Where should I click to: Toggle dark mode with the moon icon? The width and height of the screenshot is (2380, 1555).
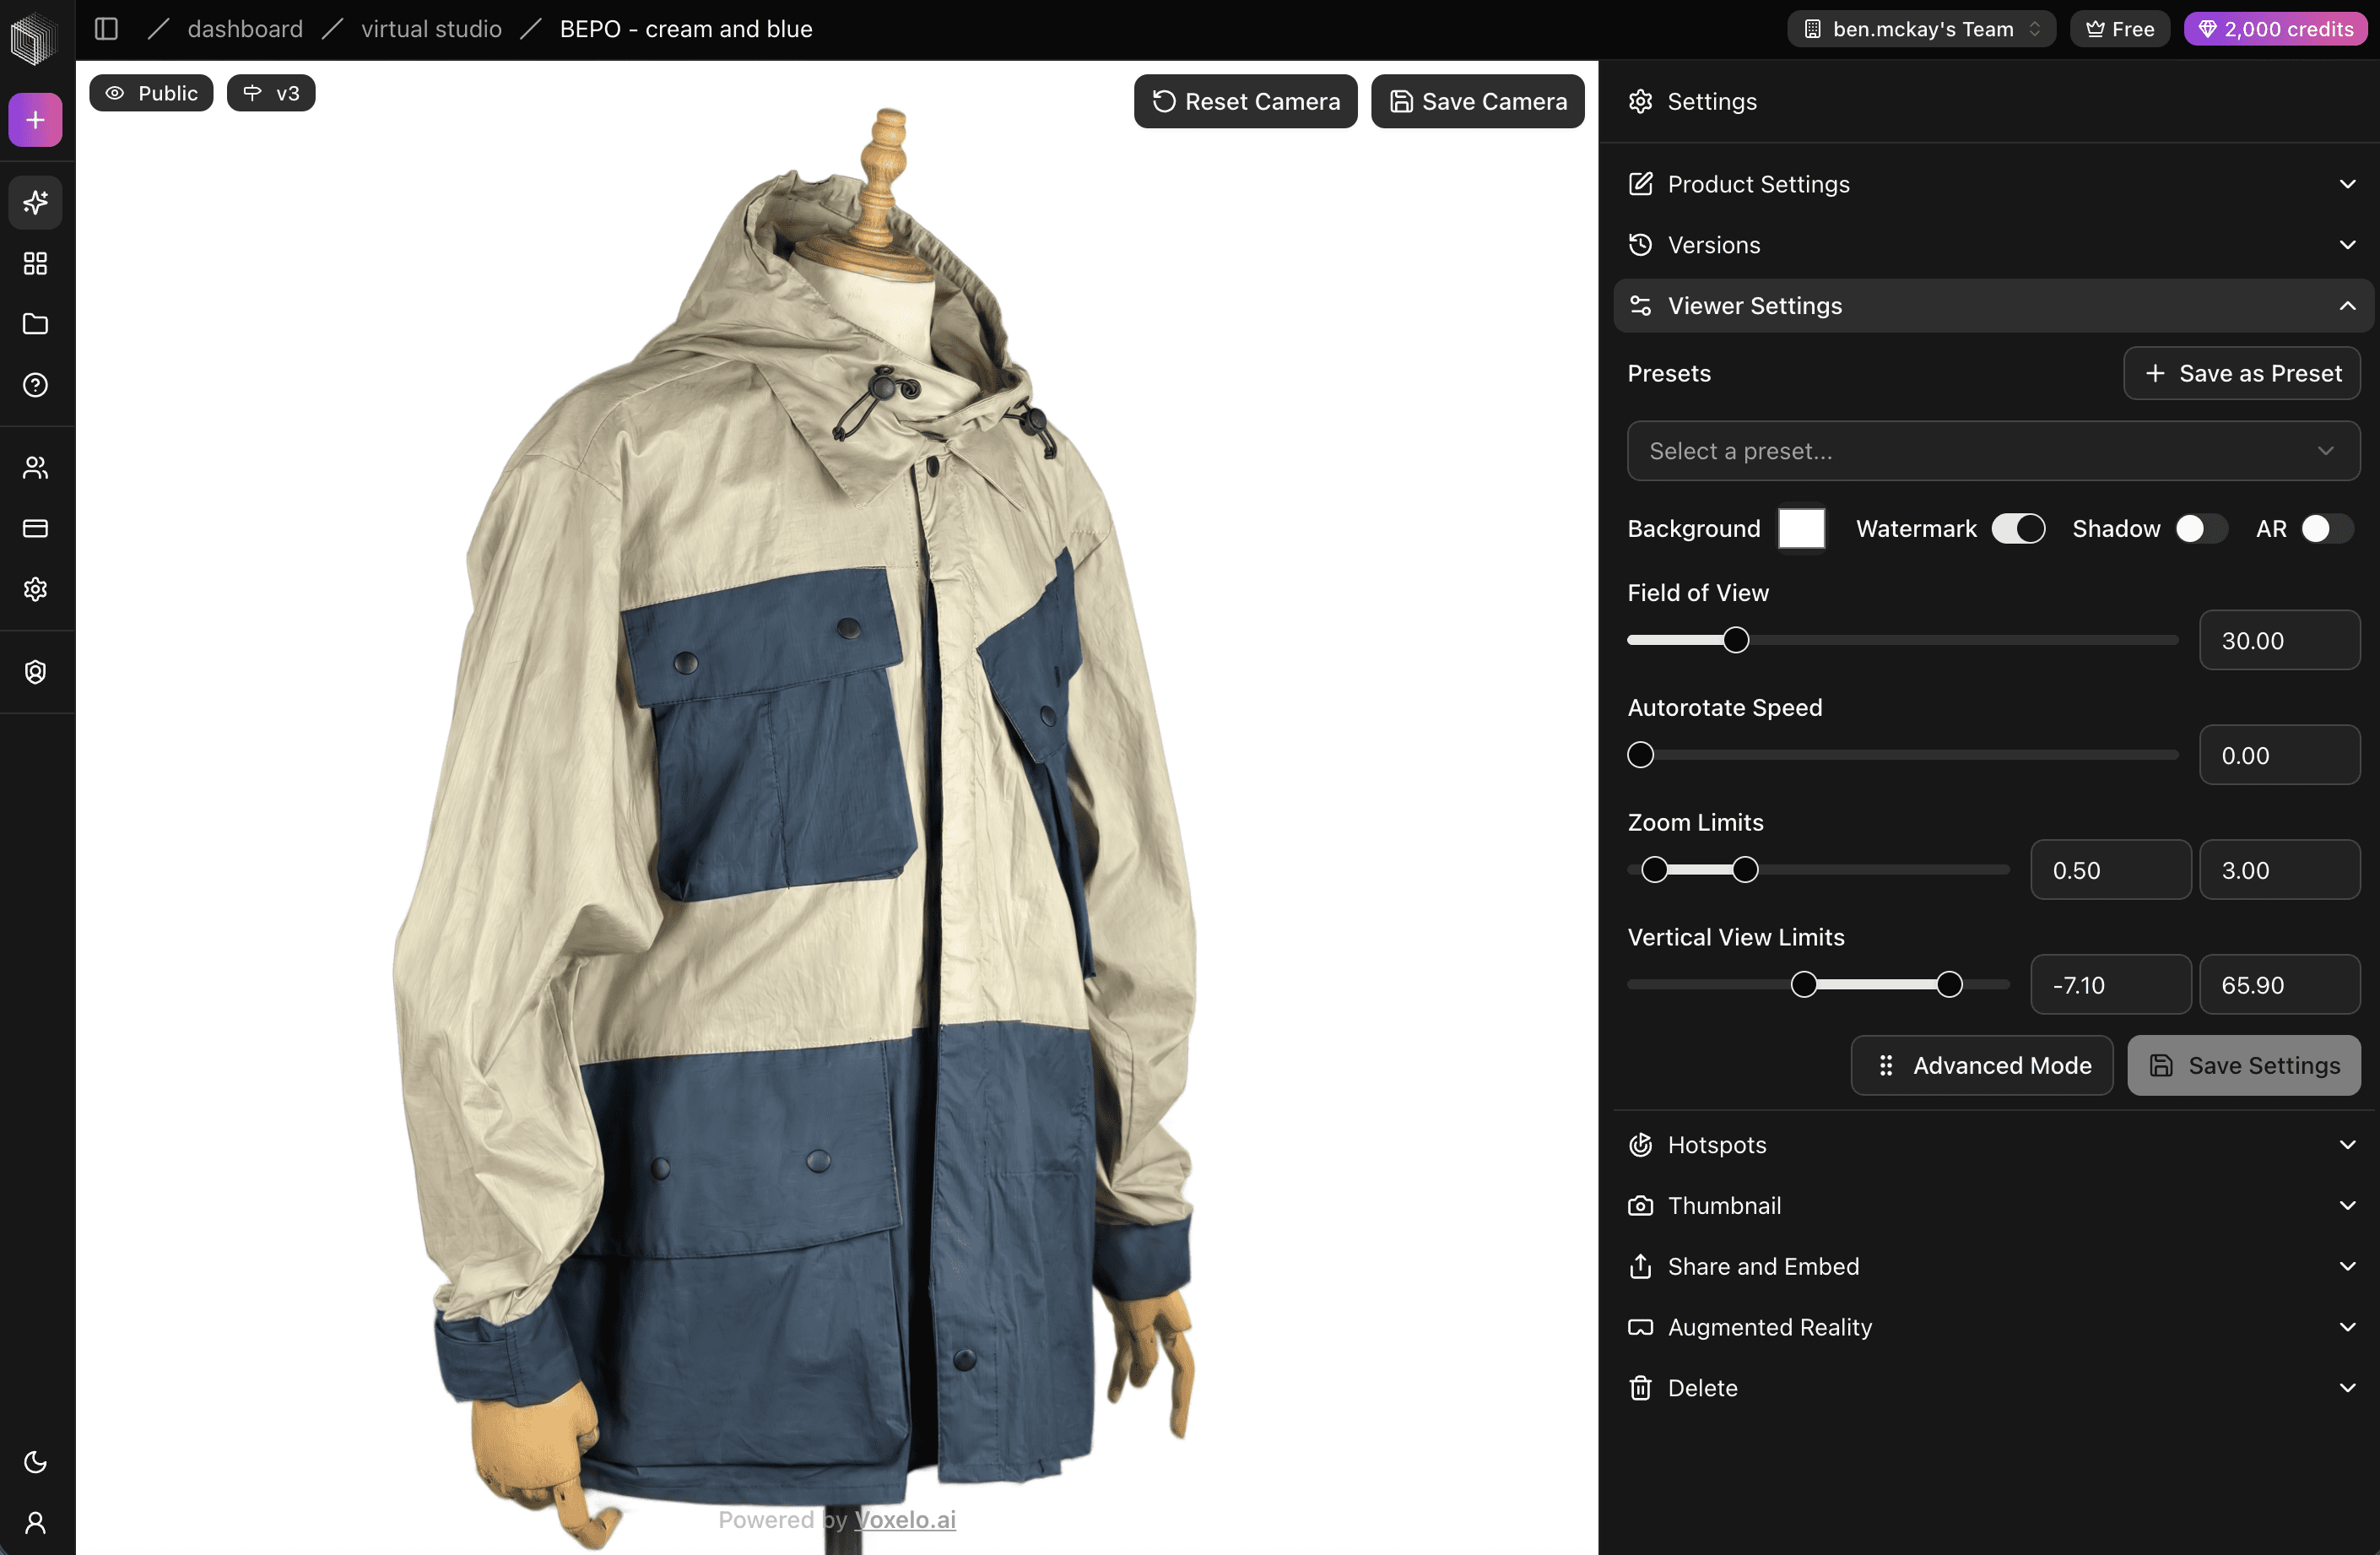35,1462
